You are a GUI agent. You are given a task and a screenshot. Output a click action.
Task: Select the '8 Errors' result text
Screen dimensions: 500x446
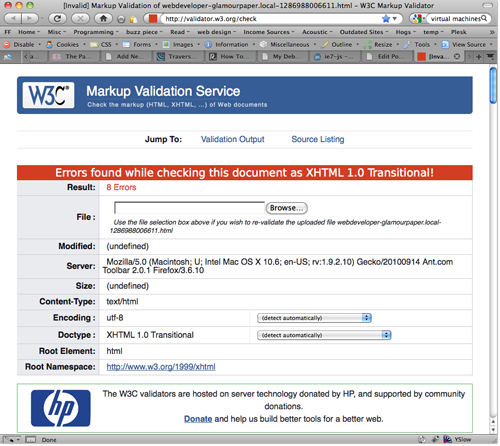(121, 187)
